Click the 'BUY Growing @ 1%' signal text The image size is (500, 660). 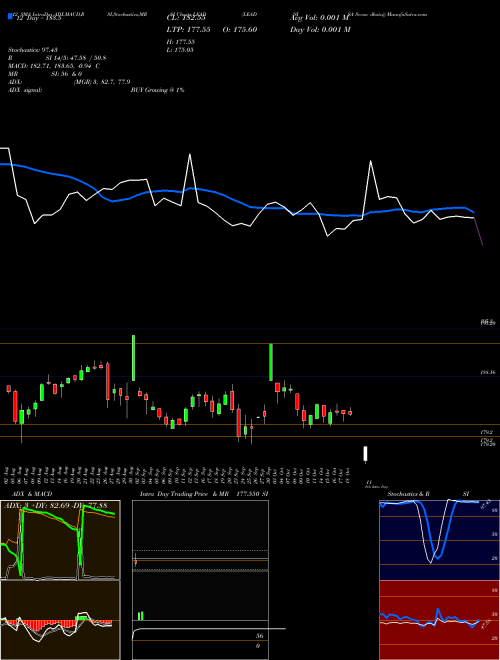[x=157, y=90]
